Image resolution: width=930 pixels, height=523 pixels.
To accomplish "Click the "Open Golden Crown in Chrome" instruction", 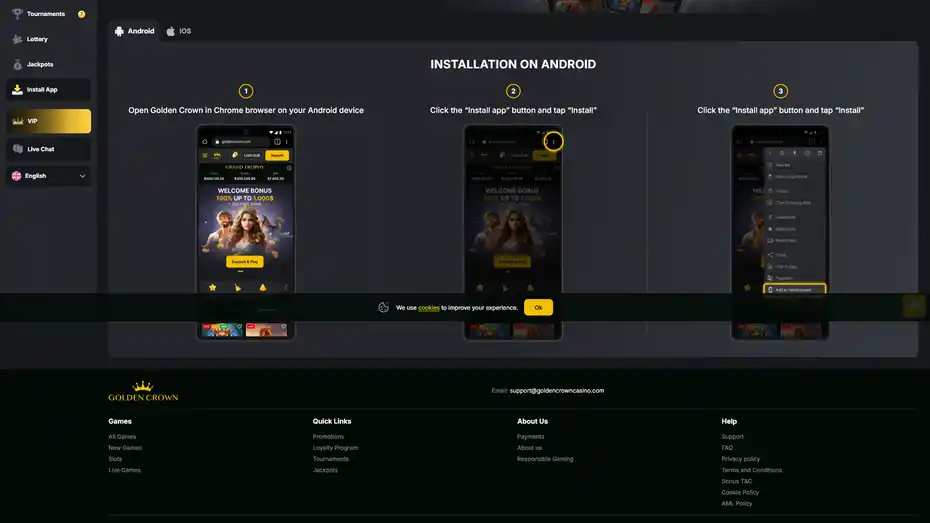I will 246,110.
